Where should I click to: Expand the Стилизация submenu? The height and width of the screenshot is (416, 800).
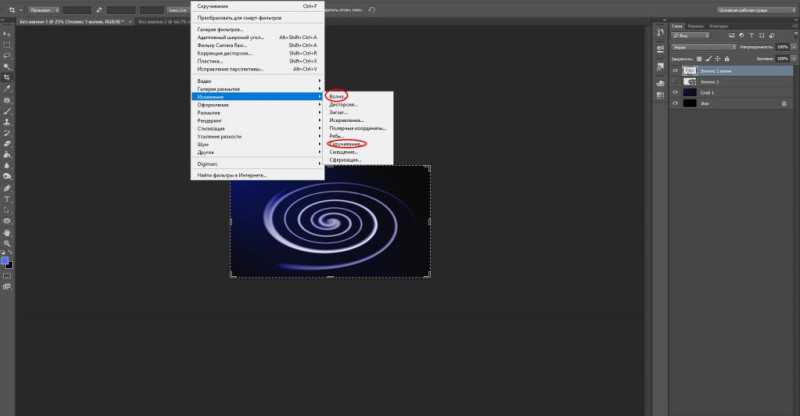pyautogui.click(x=258, y=129)
